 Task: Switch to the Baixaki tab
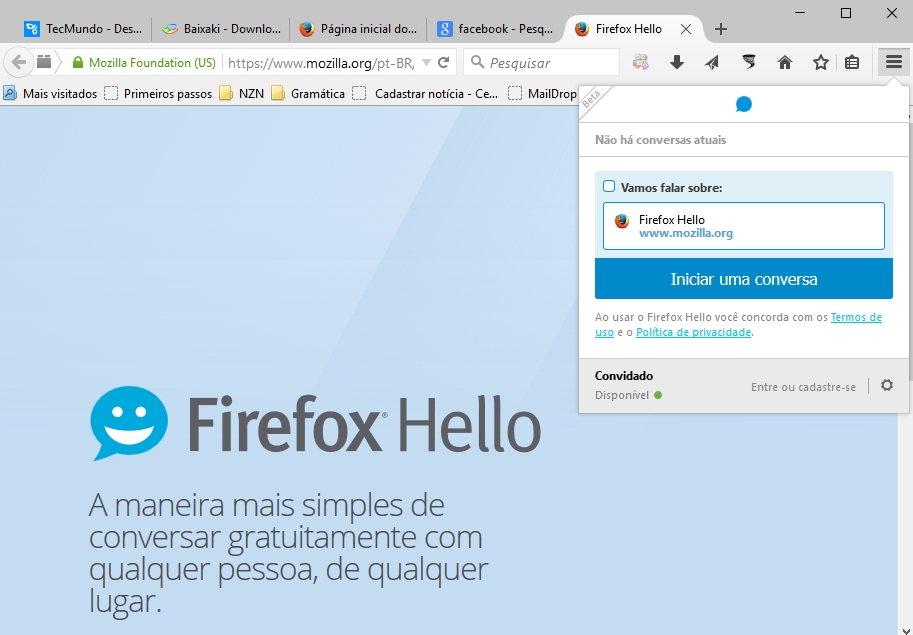pyautogui.click(x=221, y=29)
